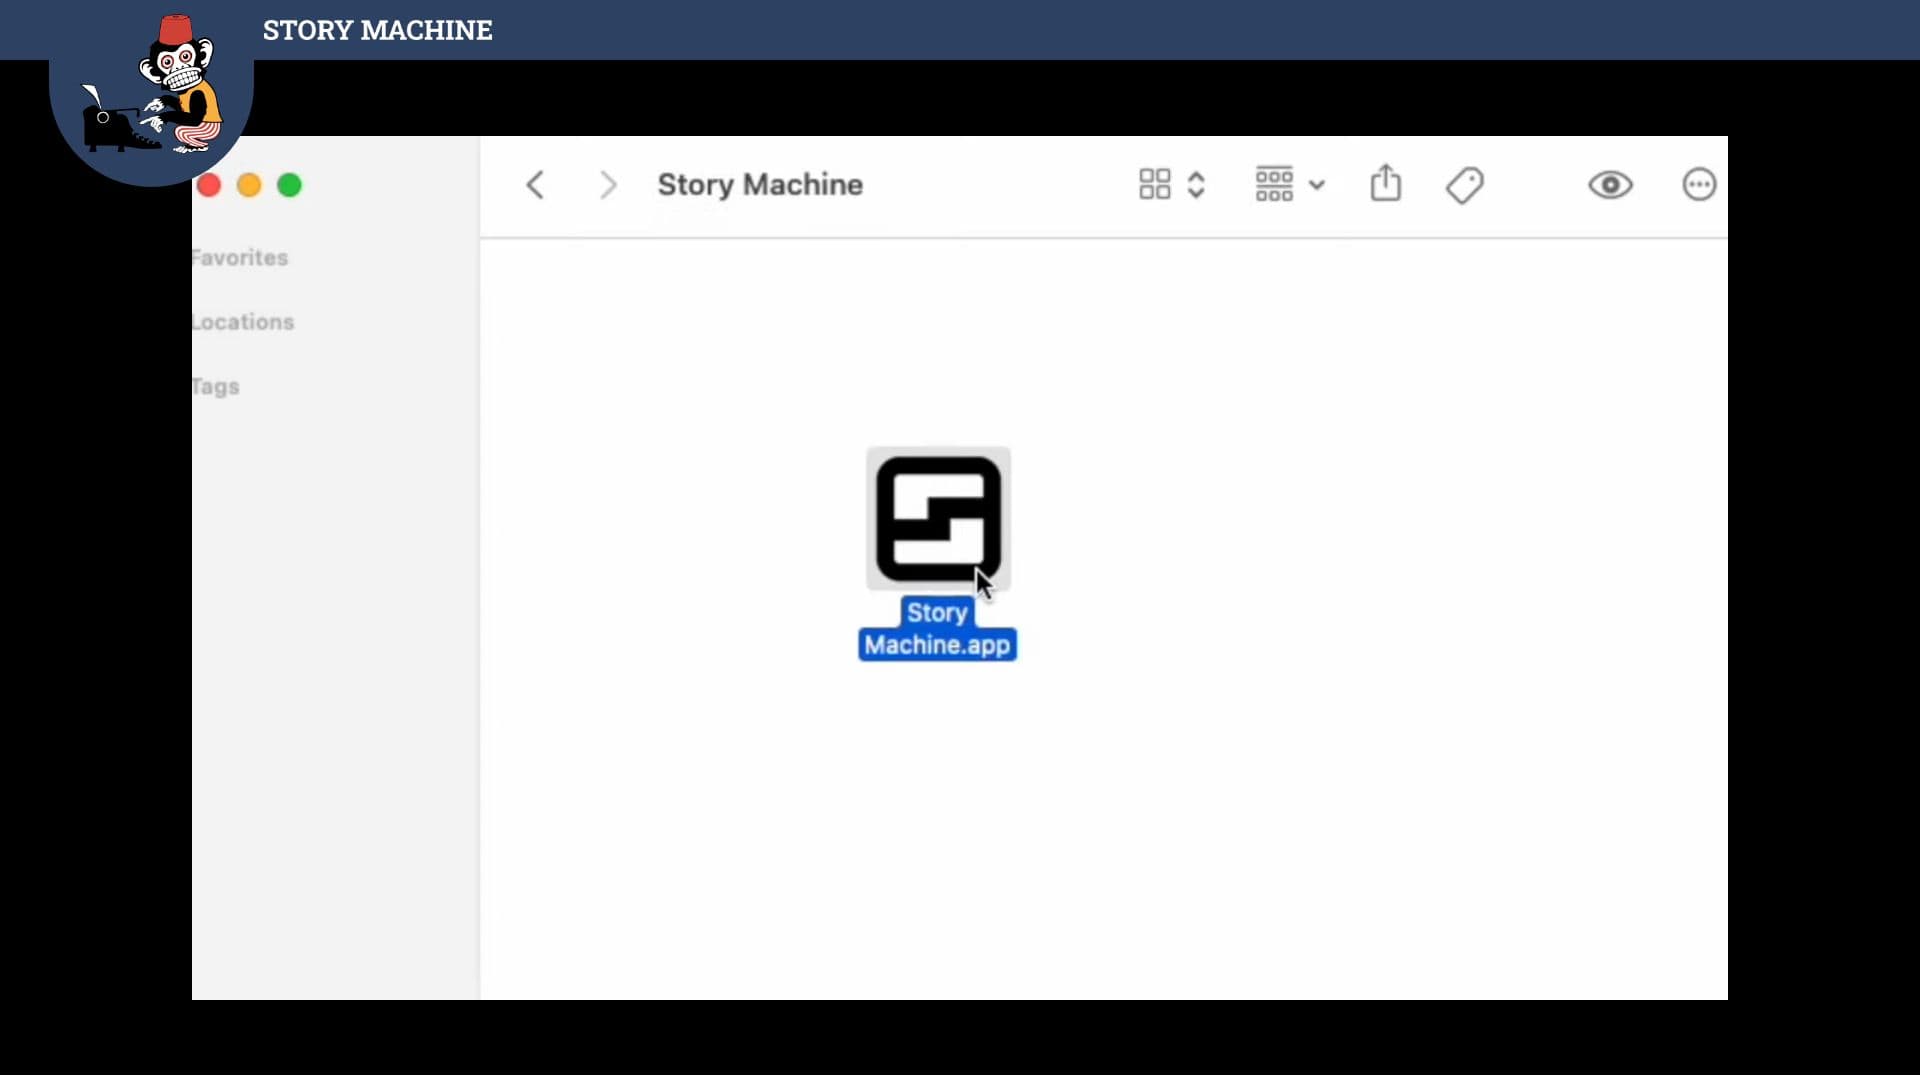
Task: Click the STORY MACHINE header text
Action: click(377, 30)
